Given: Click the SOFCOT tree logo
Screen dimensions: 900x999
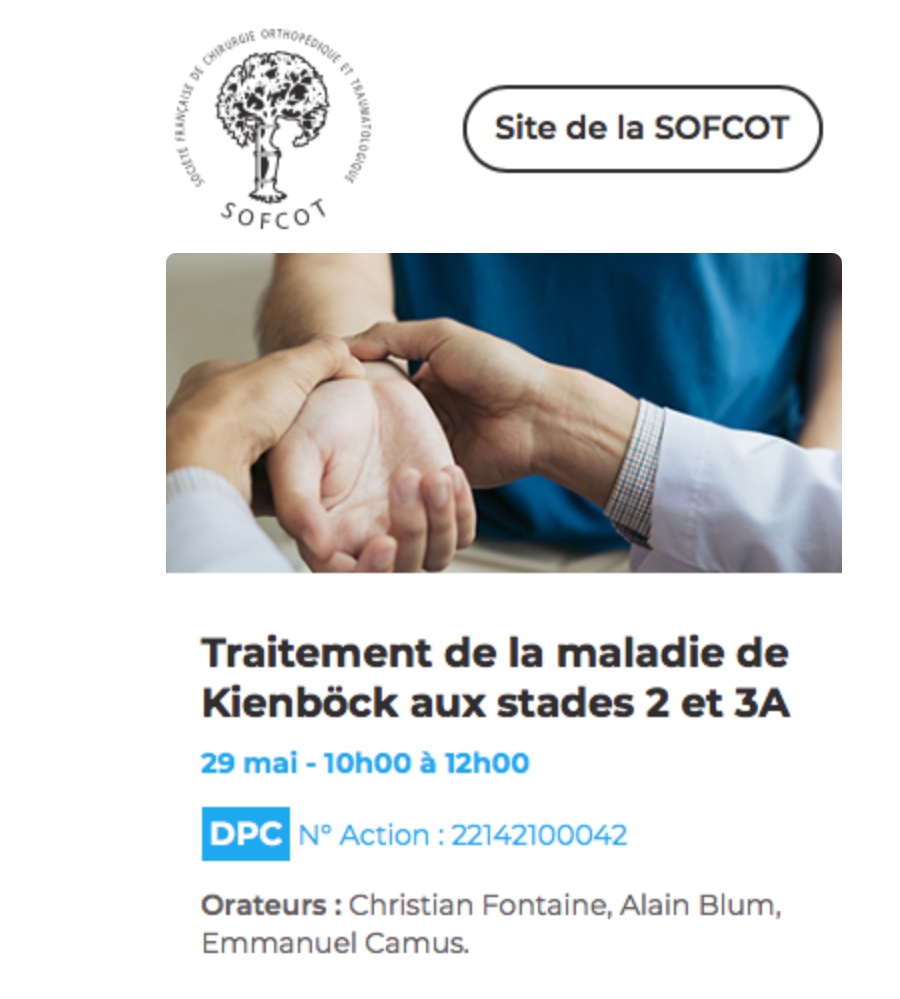Looking at the screenshot, I should tap(273, 126).
